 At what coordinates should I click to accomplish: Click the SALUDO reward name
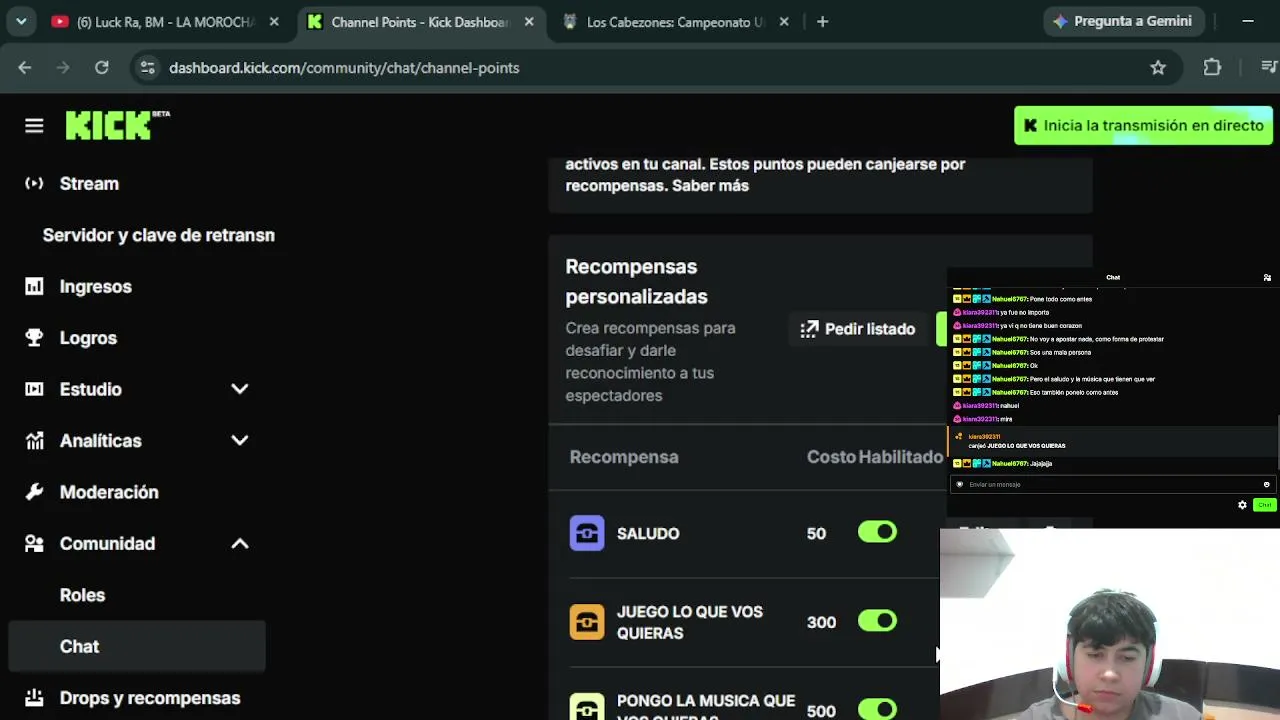point(648,534)
